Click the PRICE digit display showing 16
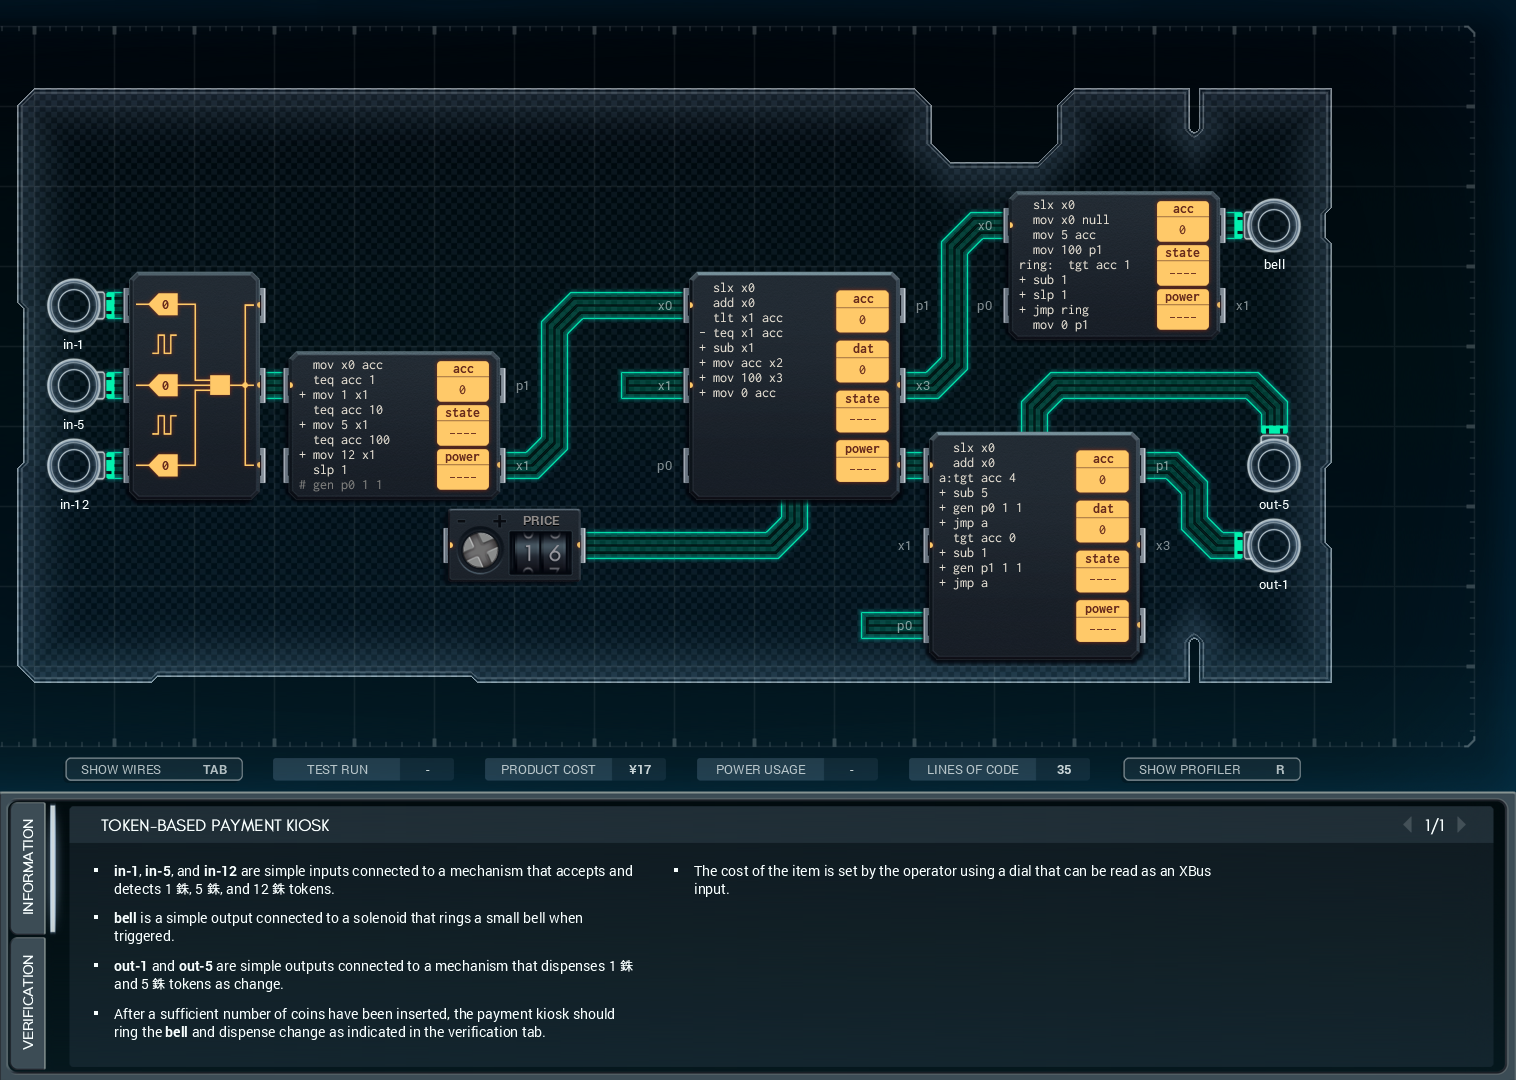The width and height of the screenshot is (1516, 1080). 541,552
